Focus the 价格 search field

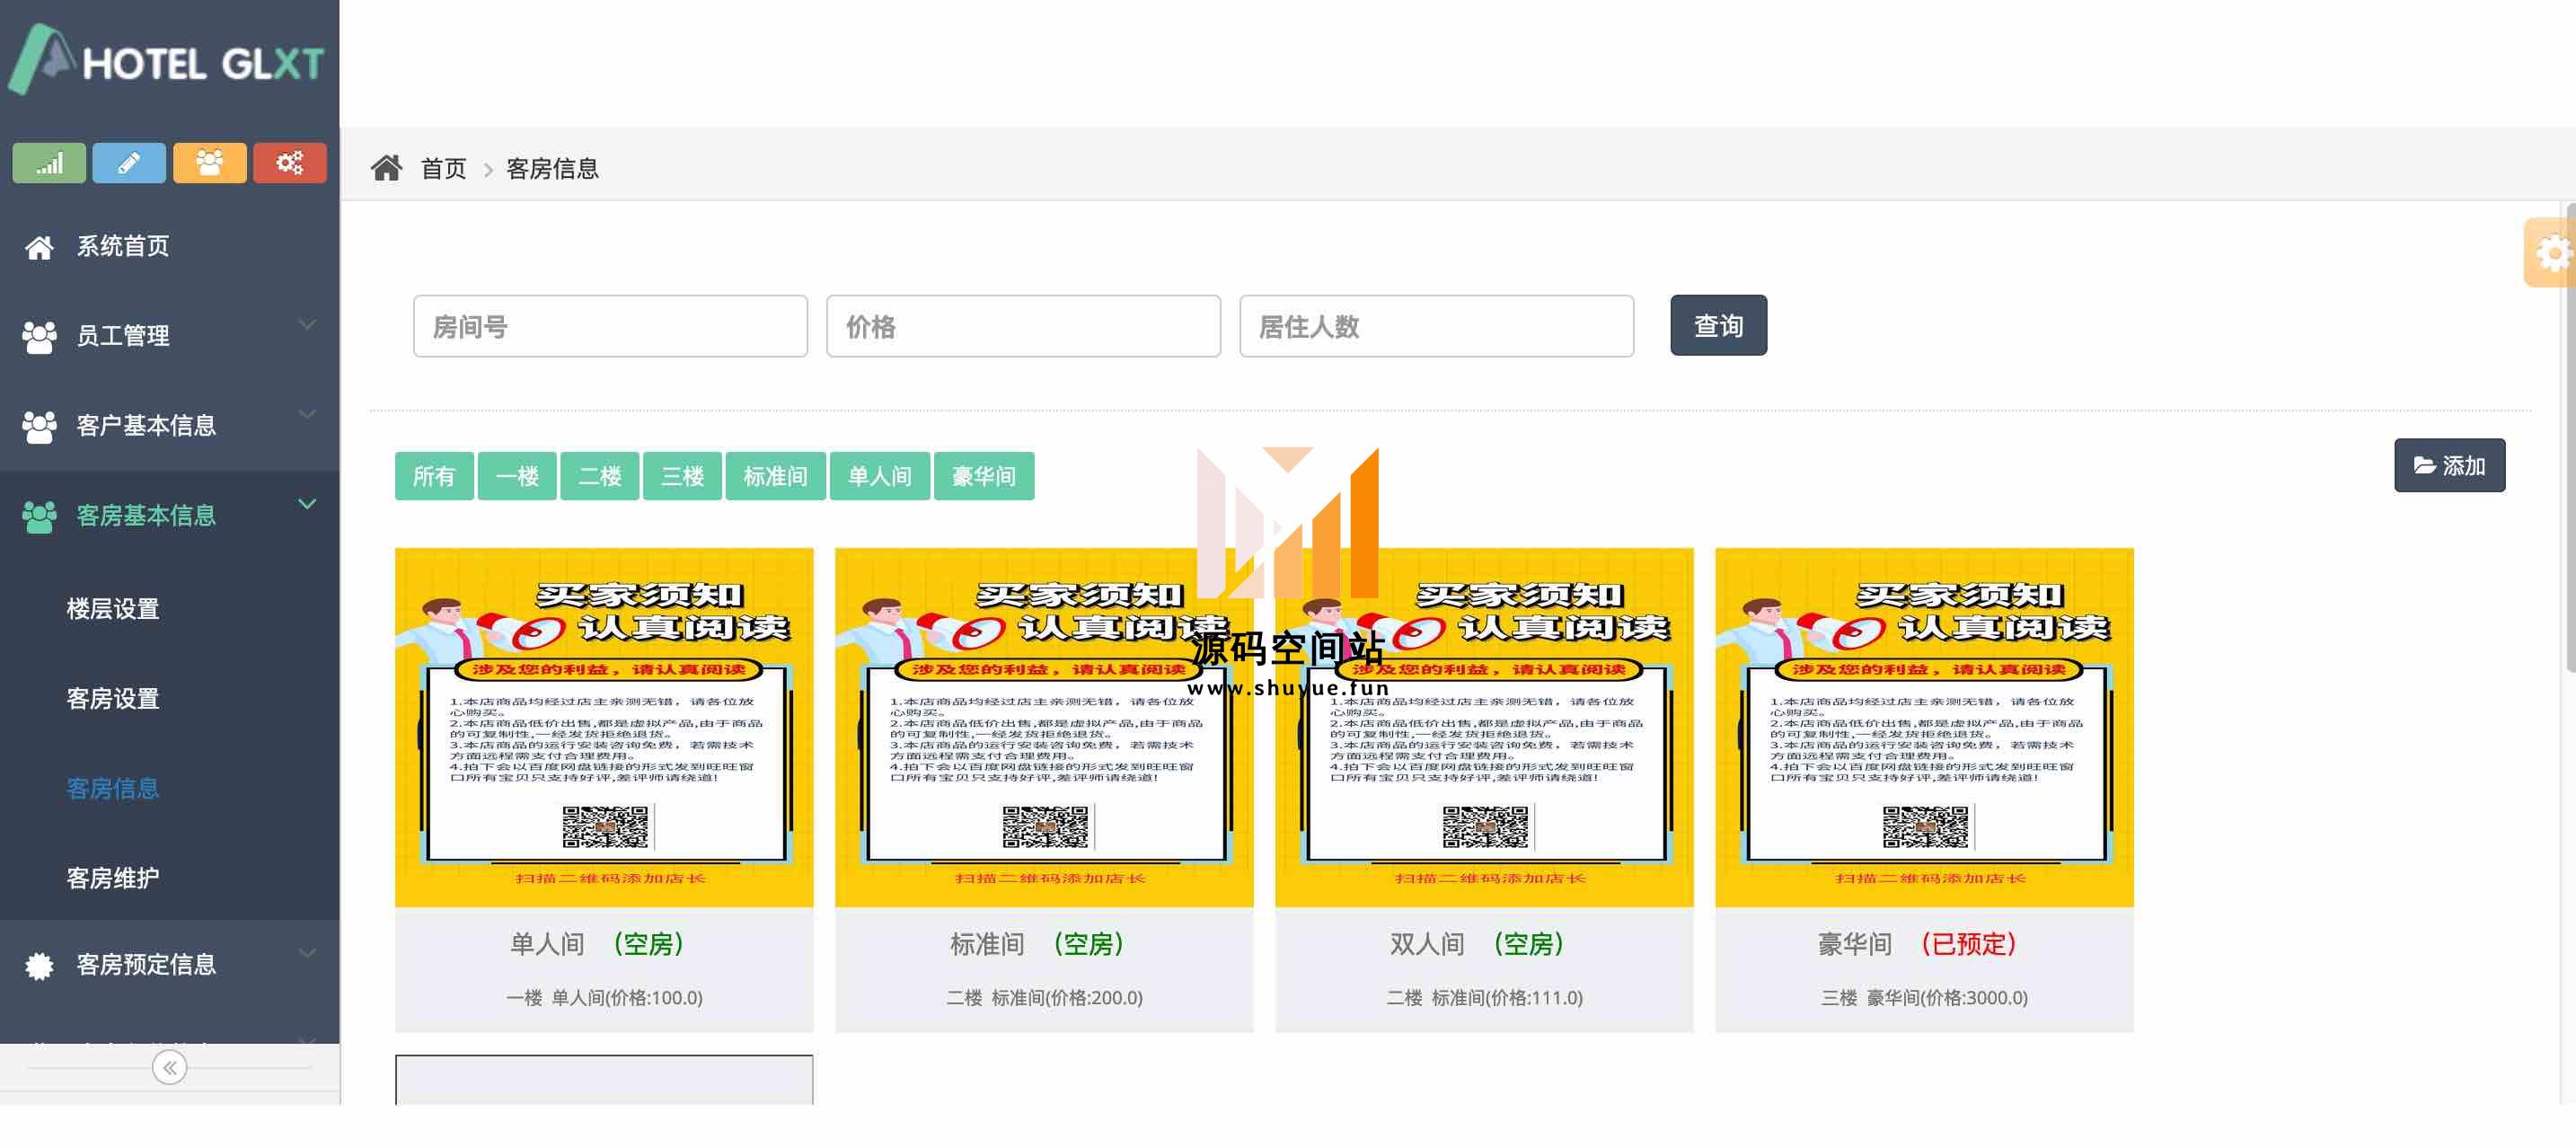coord(1023,326)
